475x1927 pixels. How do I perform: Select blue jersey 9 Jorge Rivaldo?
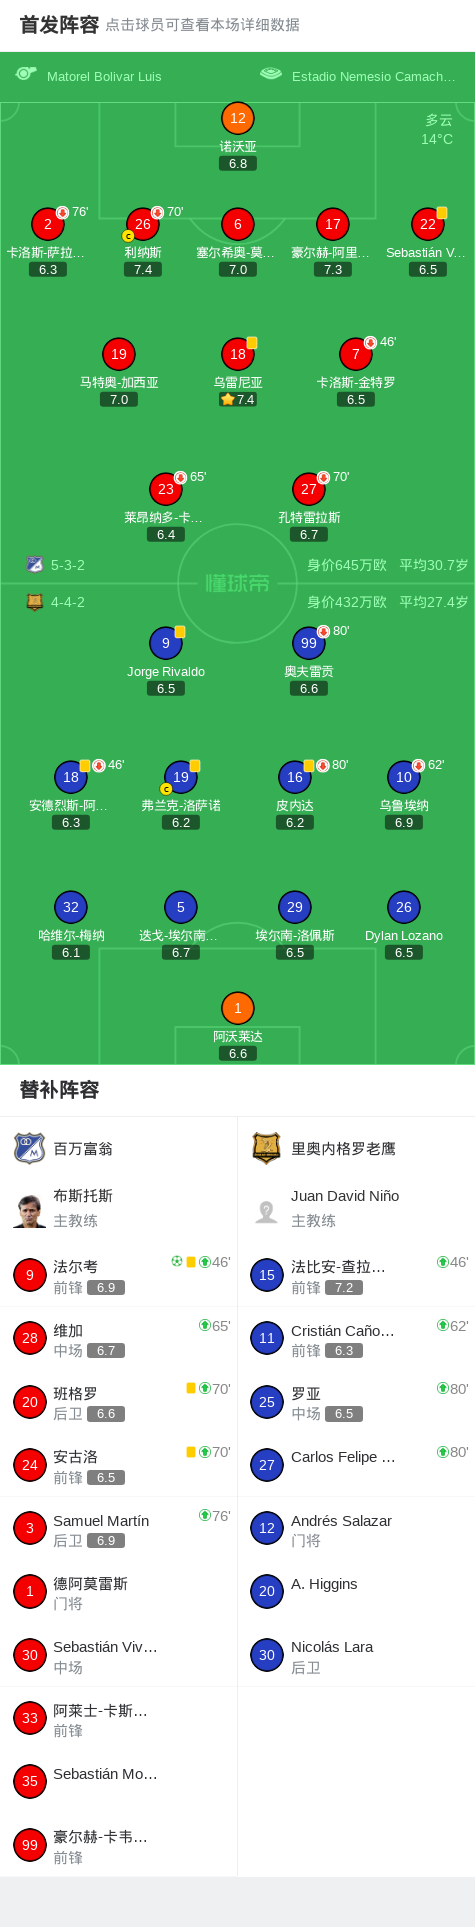[166, 643]
